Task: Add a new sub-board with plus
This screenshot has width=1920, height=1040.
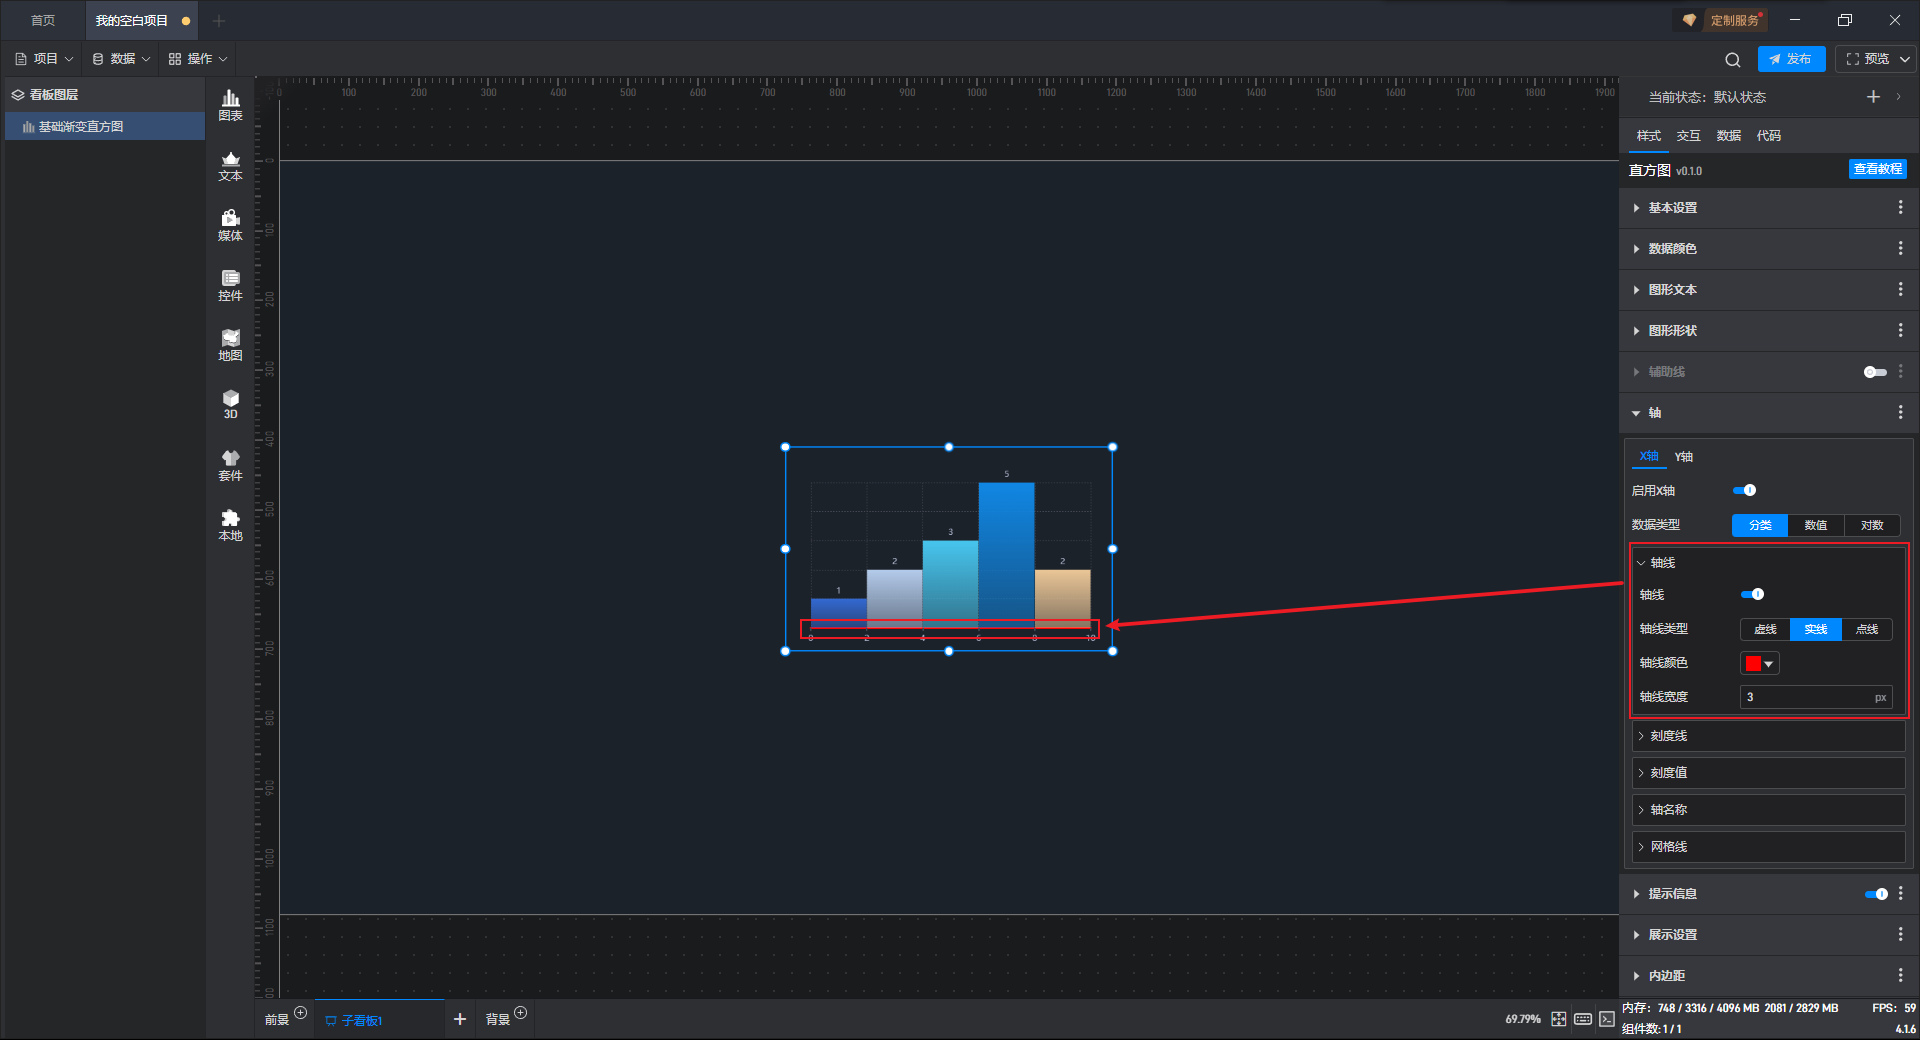Action: click(x=460, y=1019)
